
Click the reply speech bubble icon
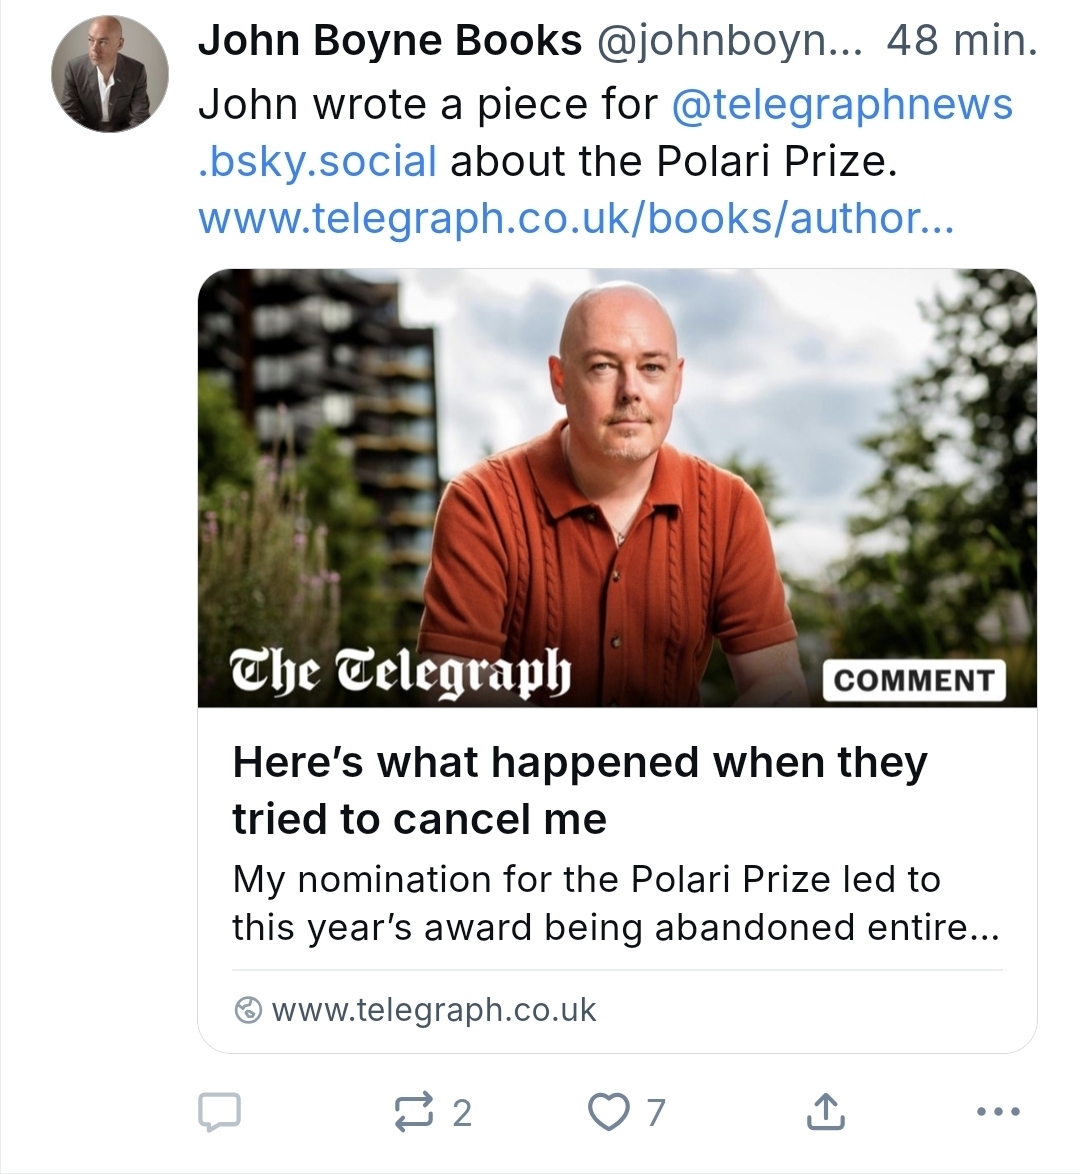click(x=220, y=1112)
